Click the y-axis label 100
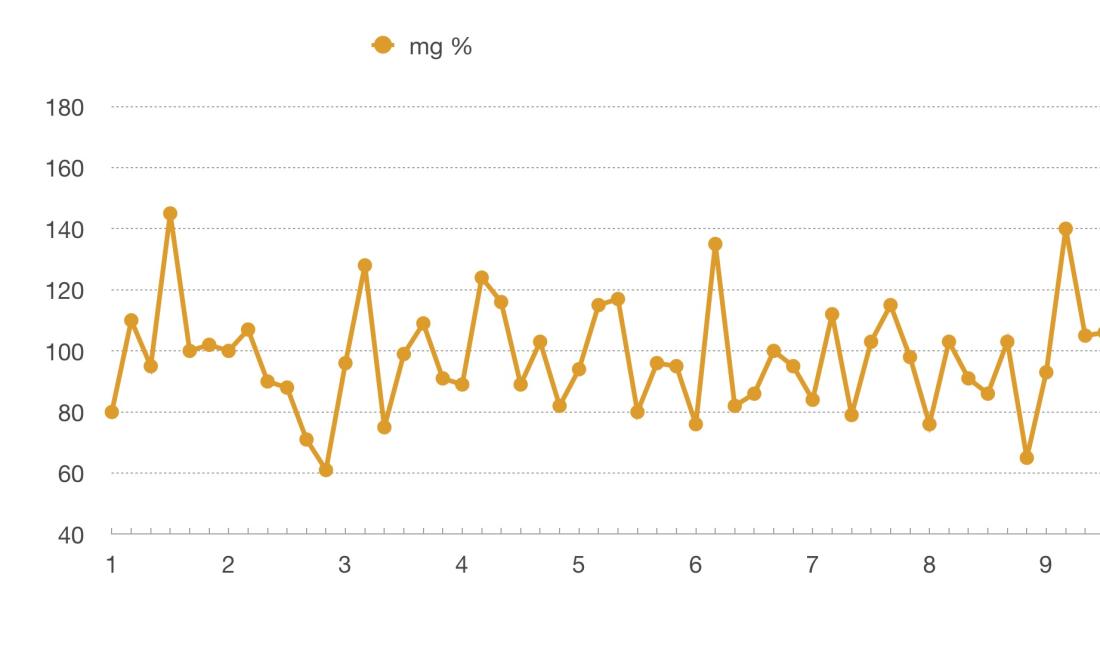 (64, 351)
